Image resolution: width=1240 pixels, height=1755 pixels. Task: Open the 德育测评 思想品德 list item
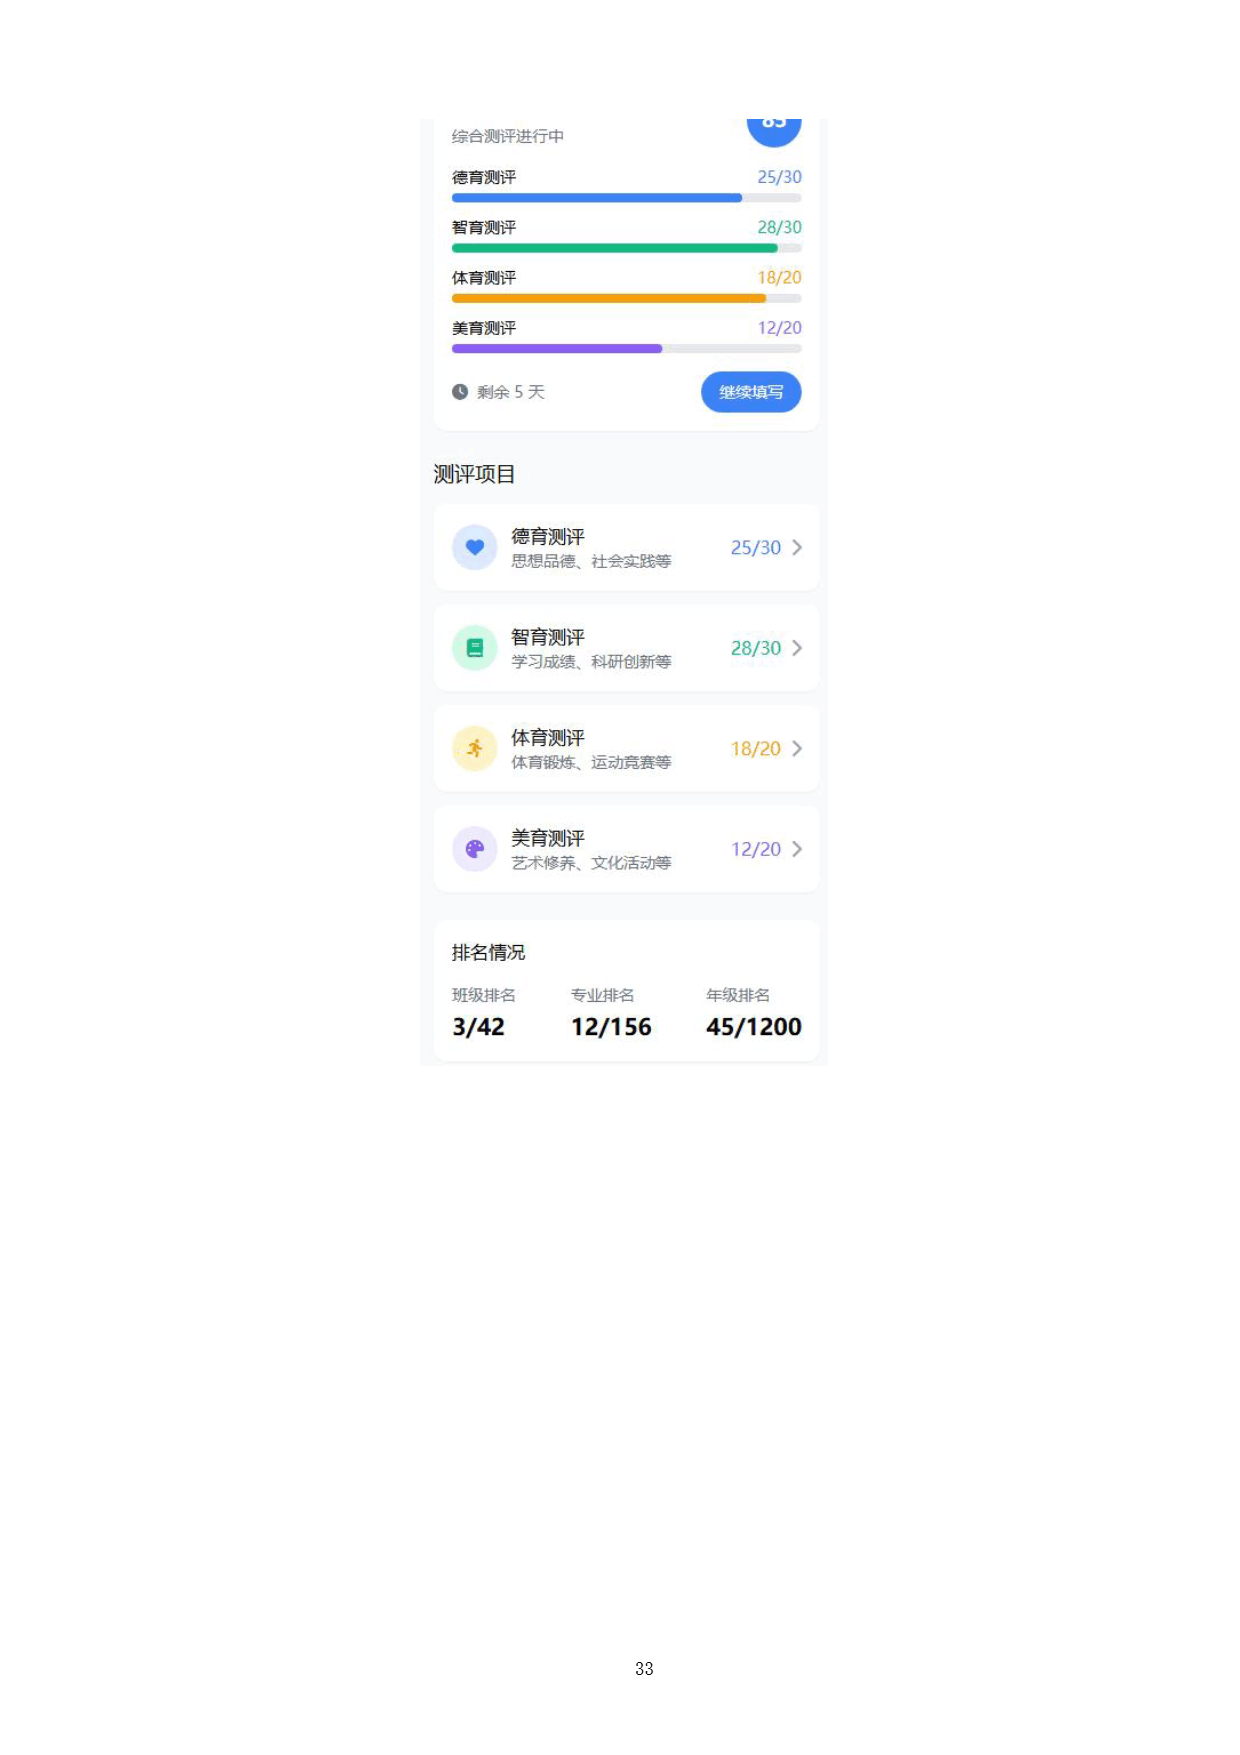click(627, 547)
